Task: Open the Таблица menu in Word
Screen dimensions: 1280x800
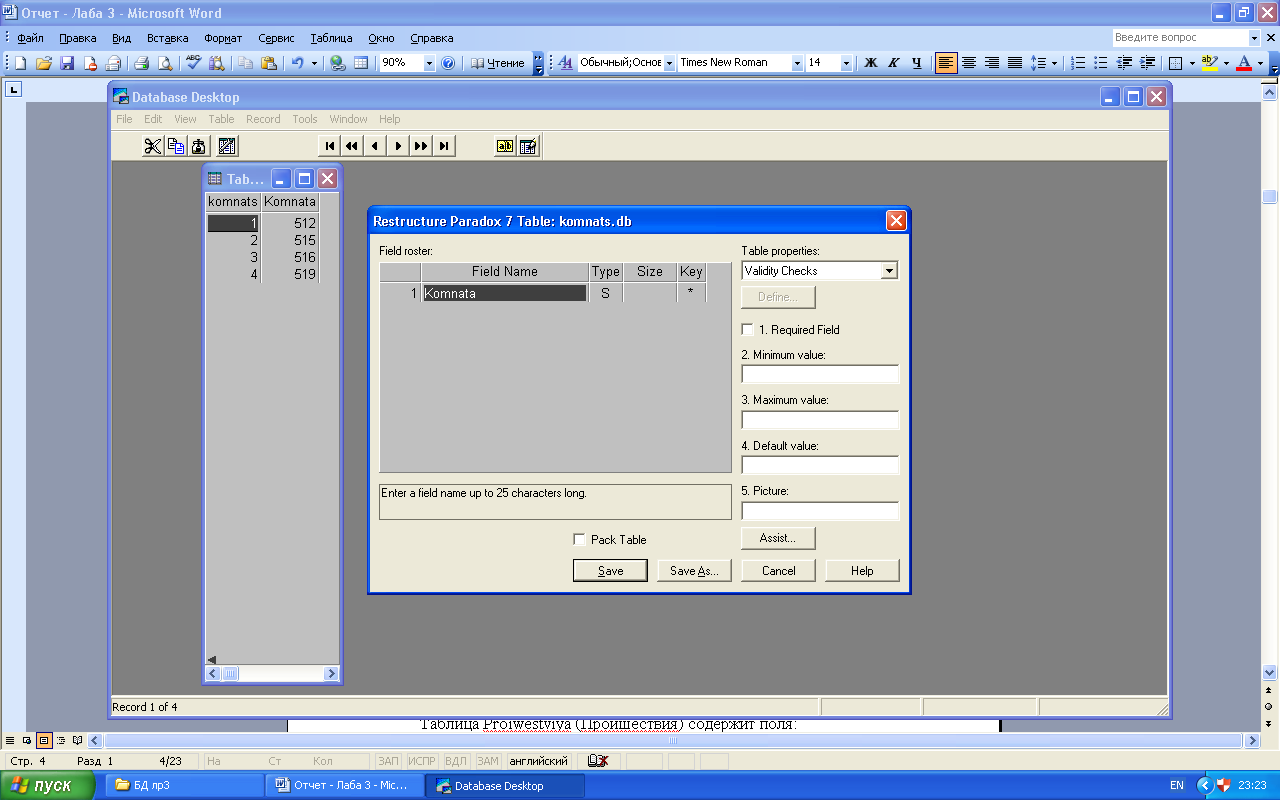Action: click(331, 38)
